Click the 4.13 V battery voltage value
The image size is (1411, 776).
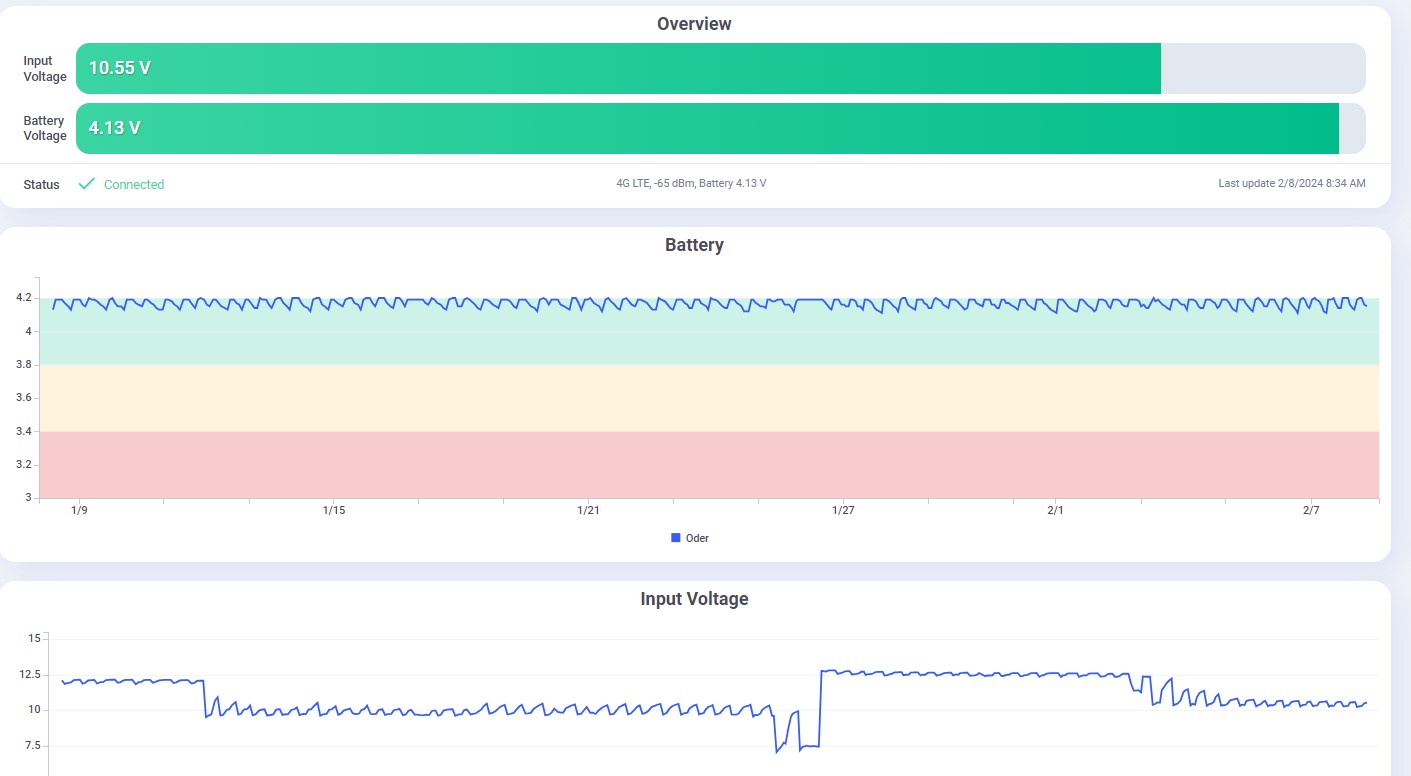114,128
